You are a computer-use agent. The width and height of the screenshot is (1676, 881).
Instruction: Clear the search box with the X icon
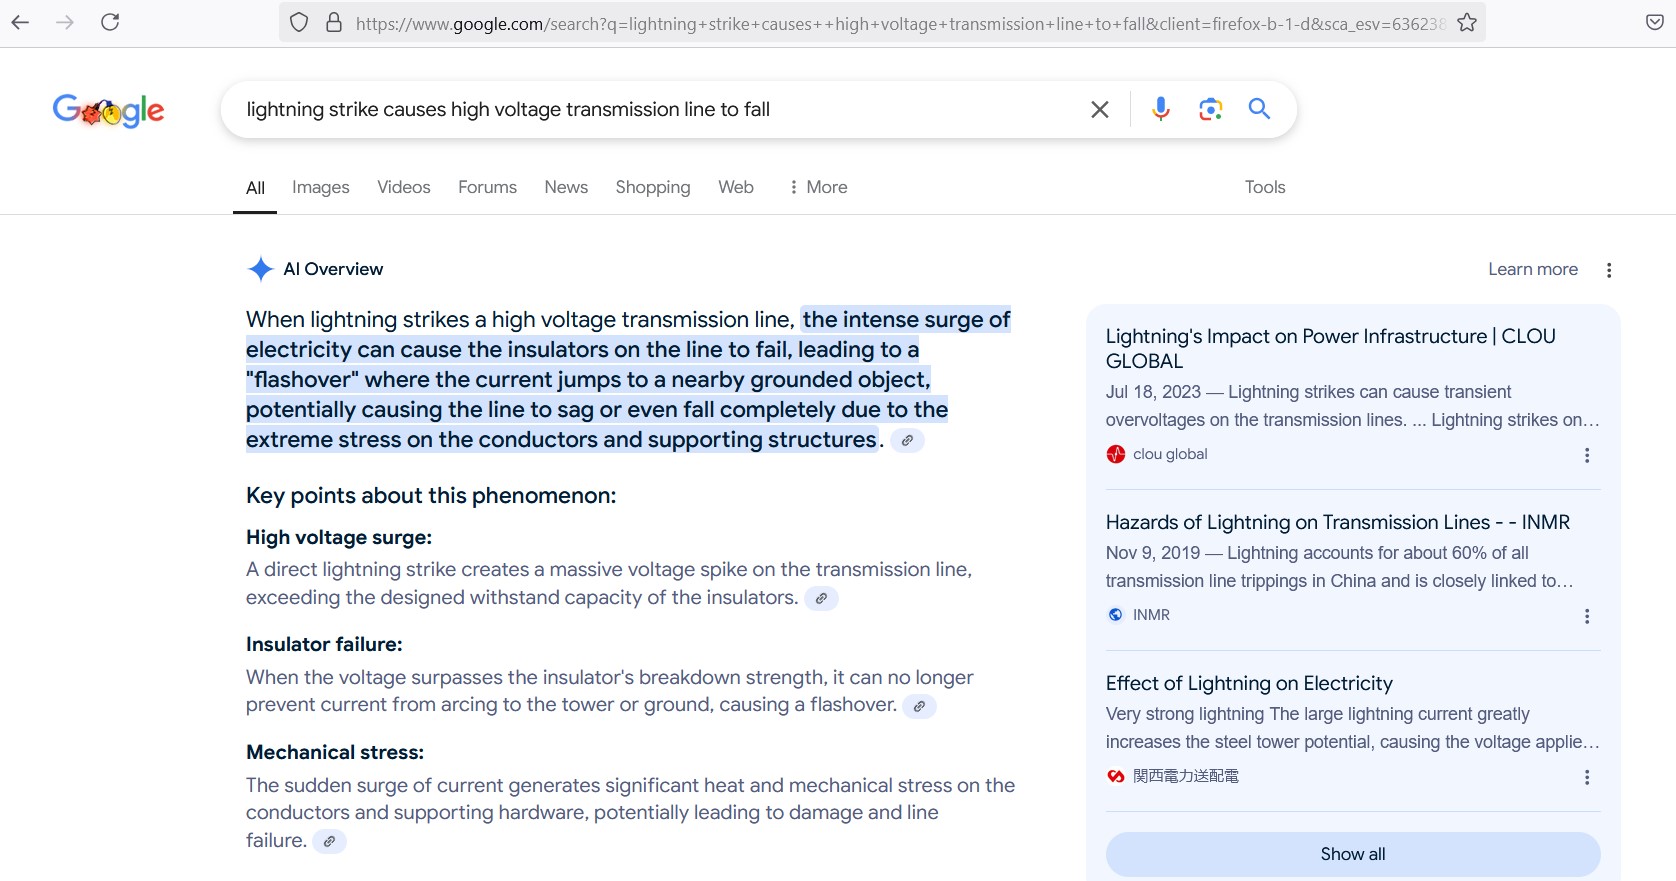1099,110
